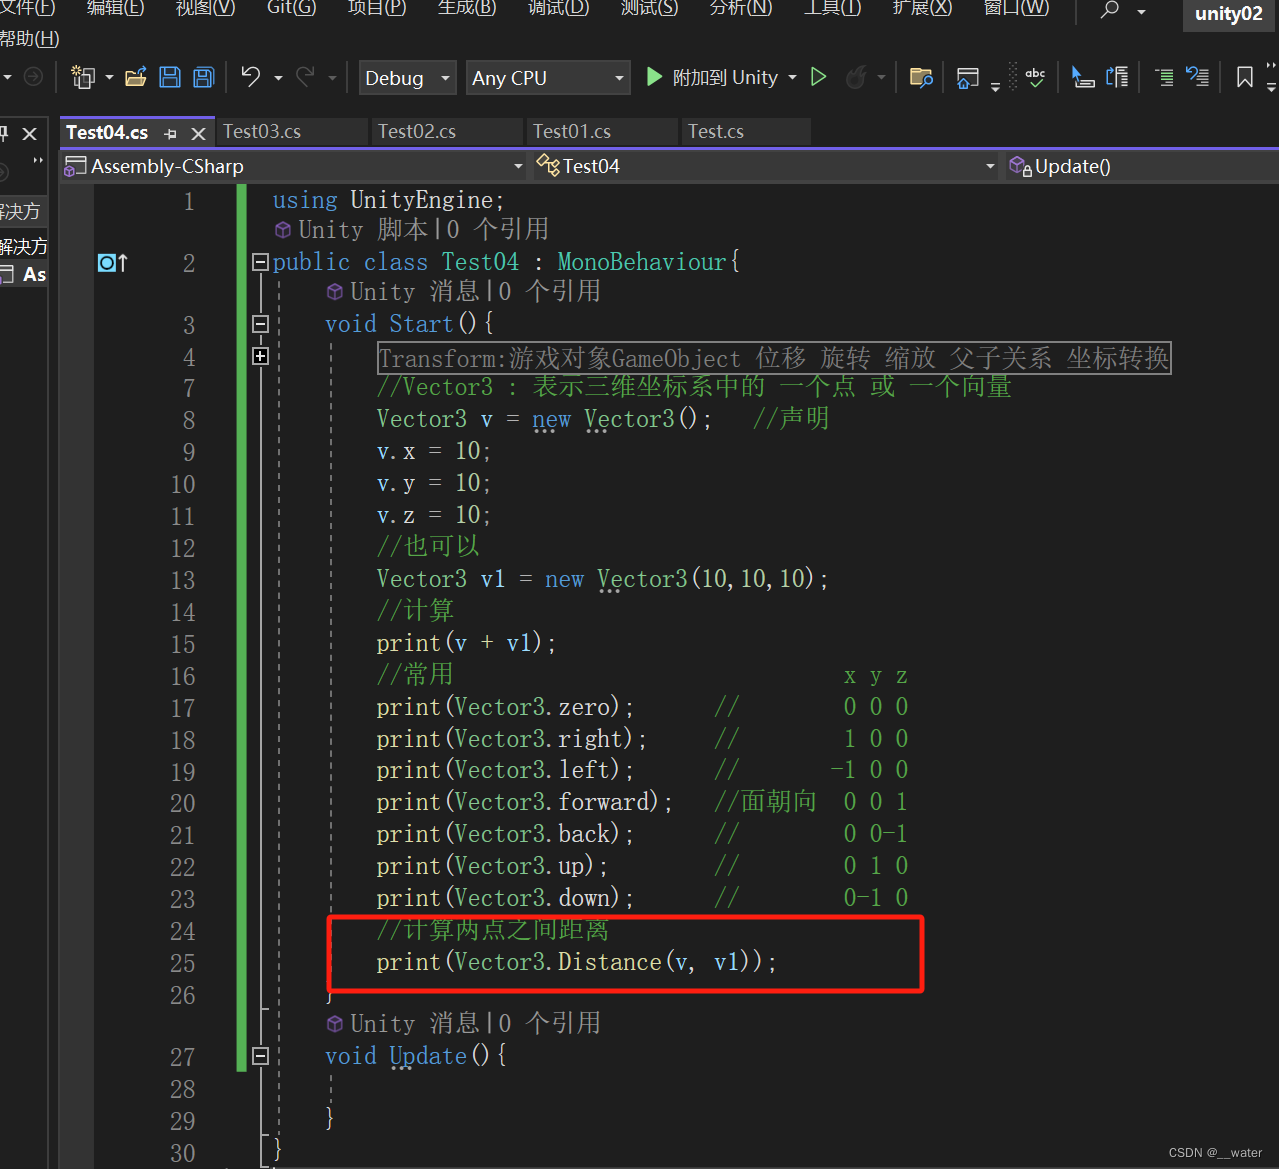
Task: Start without debugging using outlined play icon
Action: [x=818, y=77]
